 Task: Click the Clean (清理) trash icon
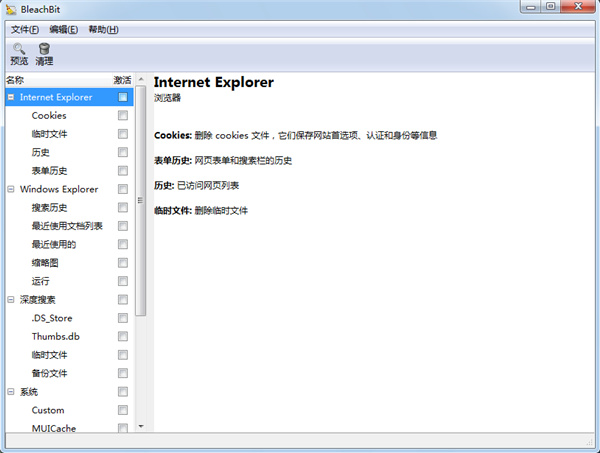point(44,49)
